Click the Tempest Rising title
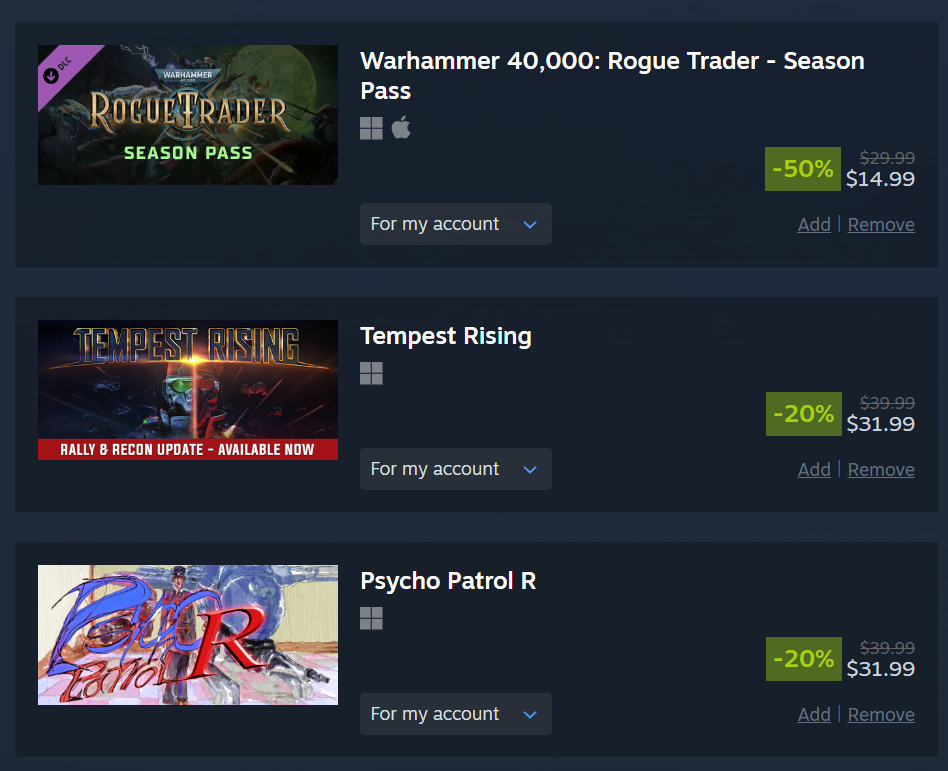This screenshot has width=948, height=771. click(446, 336)
